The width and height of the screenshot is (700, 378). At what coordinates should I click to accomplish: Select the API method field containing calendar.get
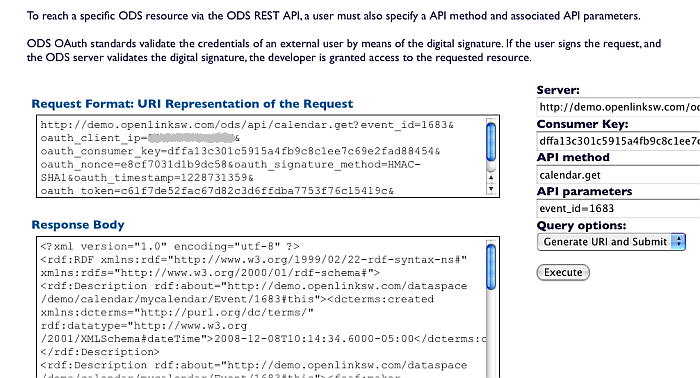click(x=618, y=174)
